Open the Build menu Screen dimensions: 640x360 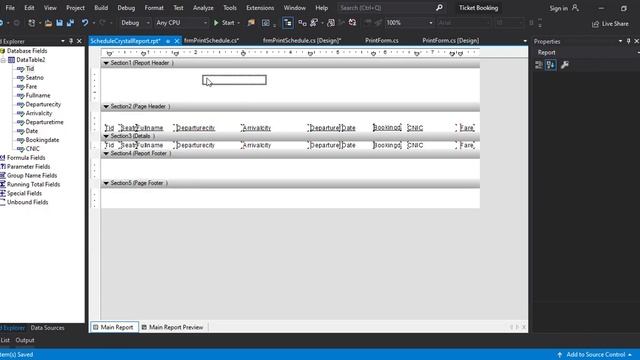click(101, 8)
